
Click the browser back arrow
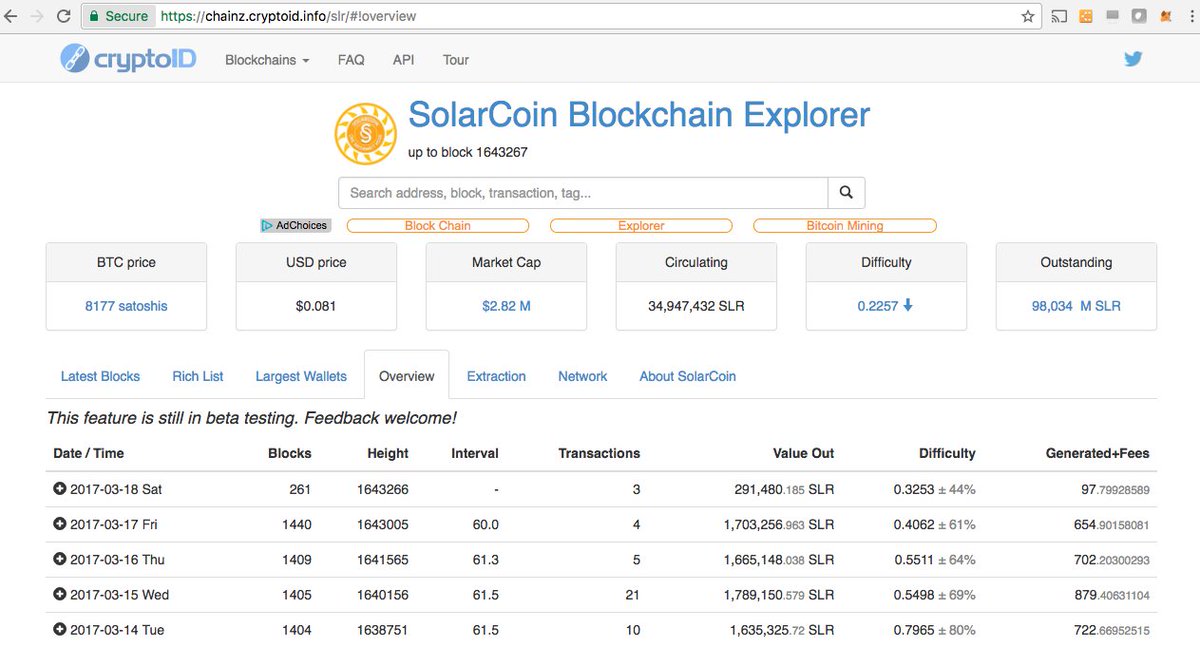pyautogui.click(x=12, y=16)
